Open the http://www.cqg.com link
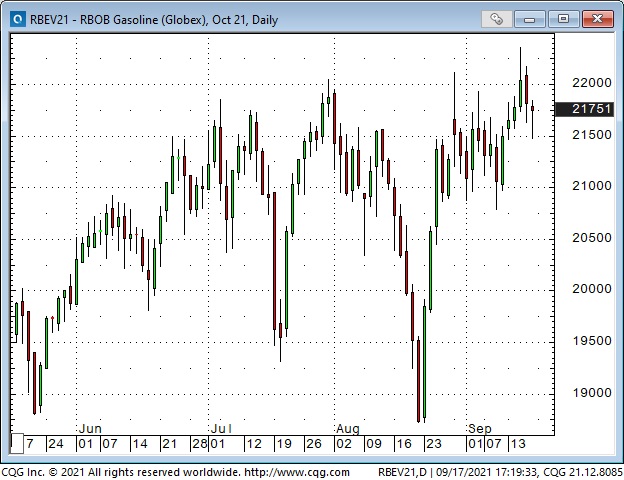624x480 pixels. [x=297, y=472]
